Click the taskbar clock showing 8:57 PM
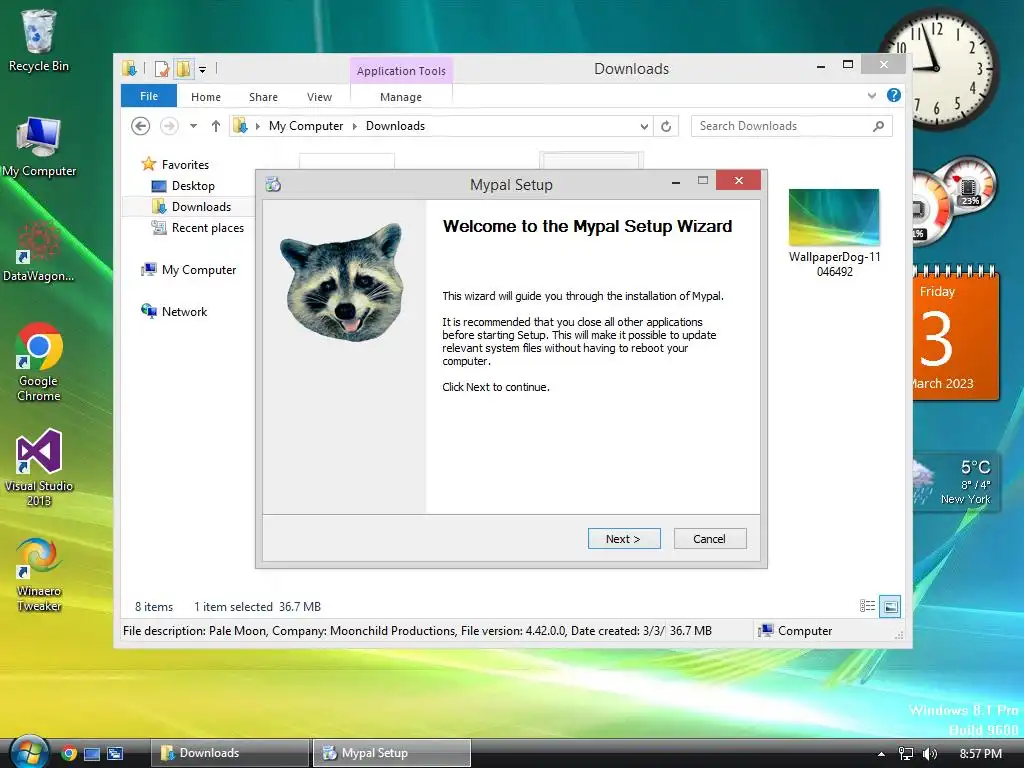Screen dimensions: 1024x768 pos(980,754)
